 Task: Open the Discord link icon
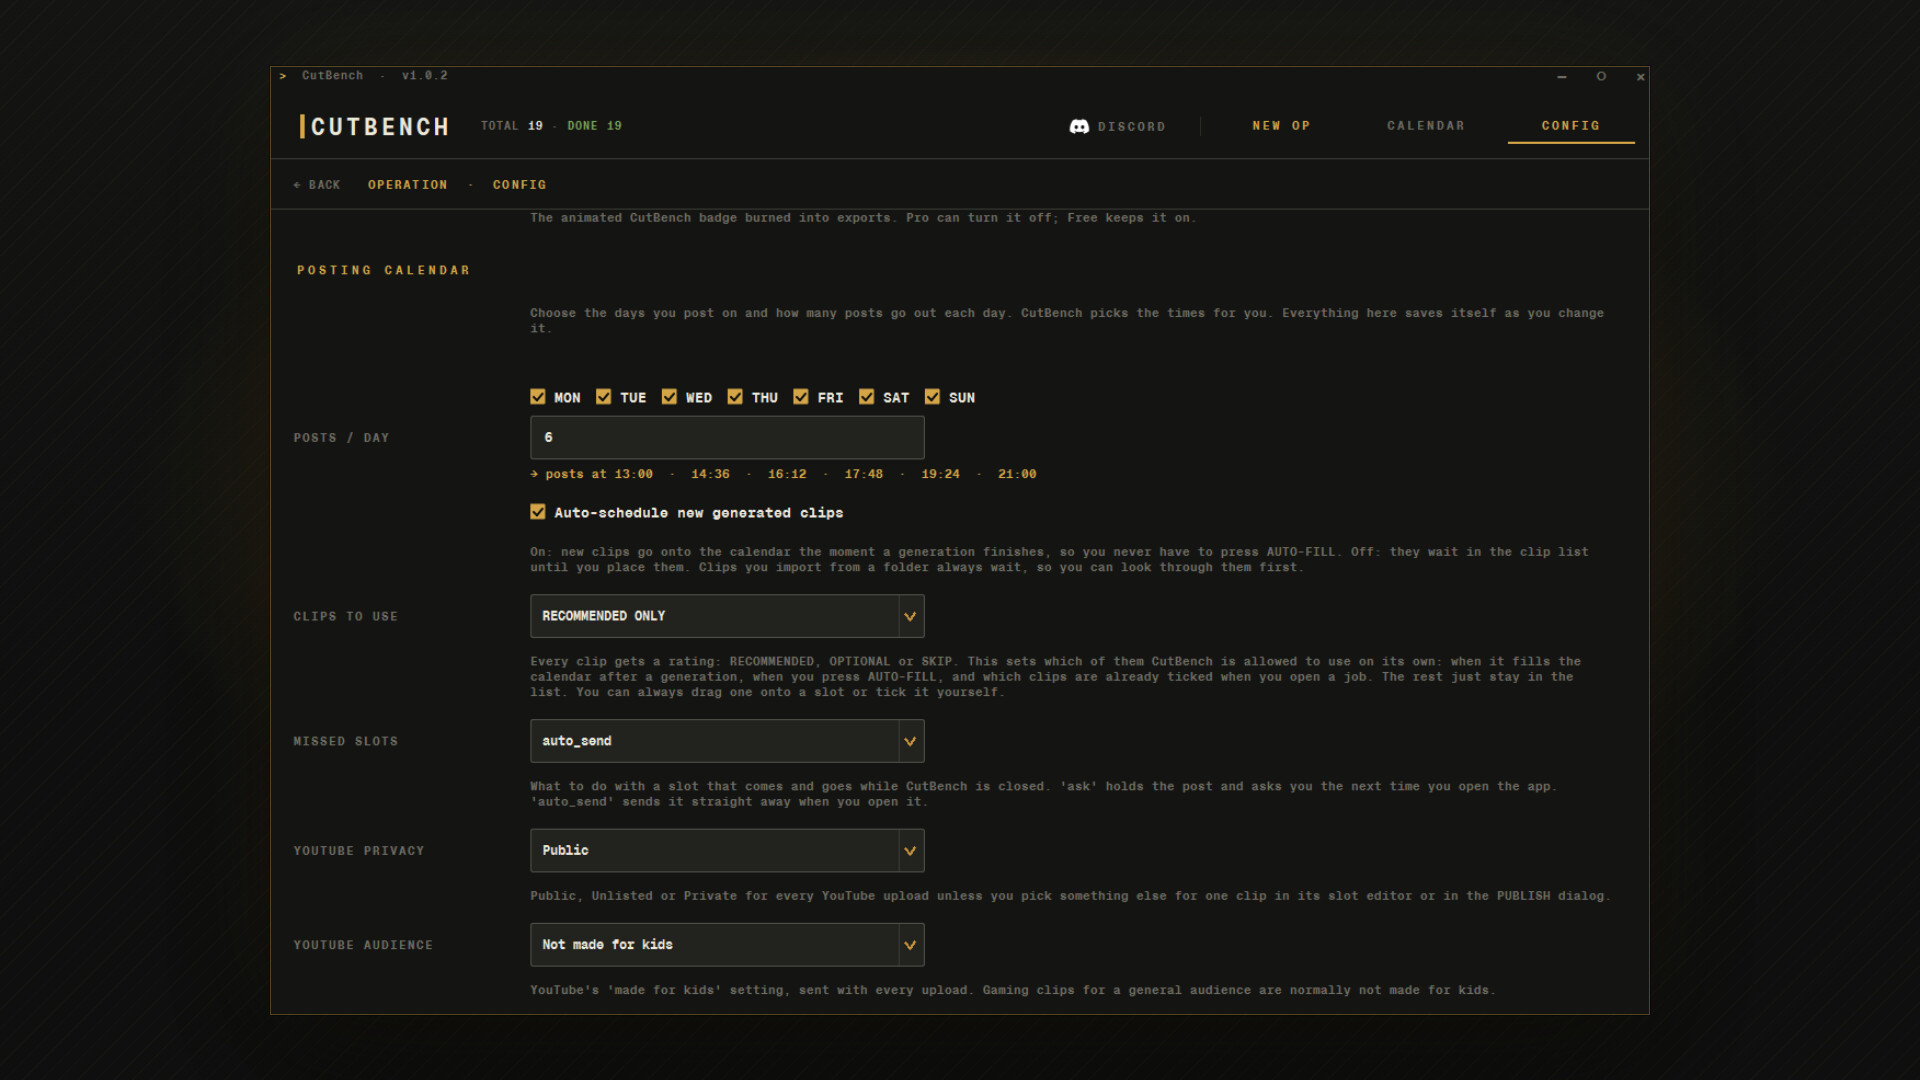tap(1079, 126)
